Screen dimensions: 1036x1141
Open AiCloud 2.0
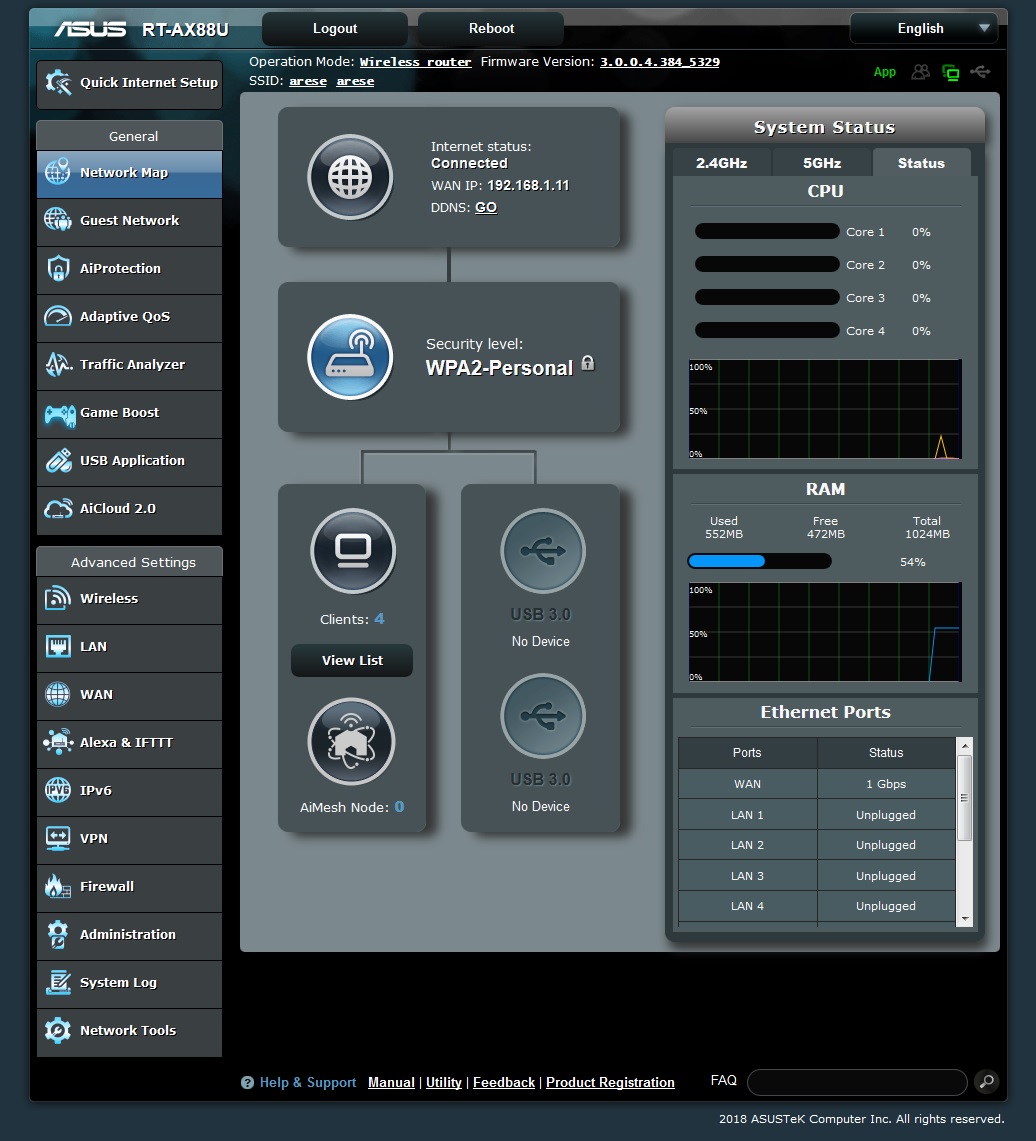(130, 509)
